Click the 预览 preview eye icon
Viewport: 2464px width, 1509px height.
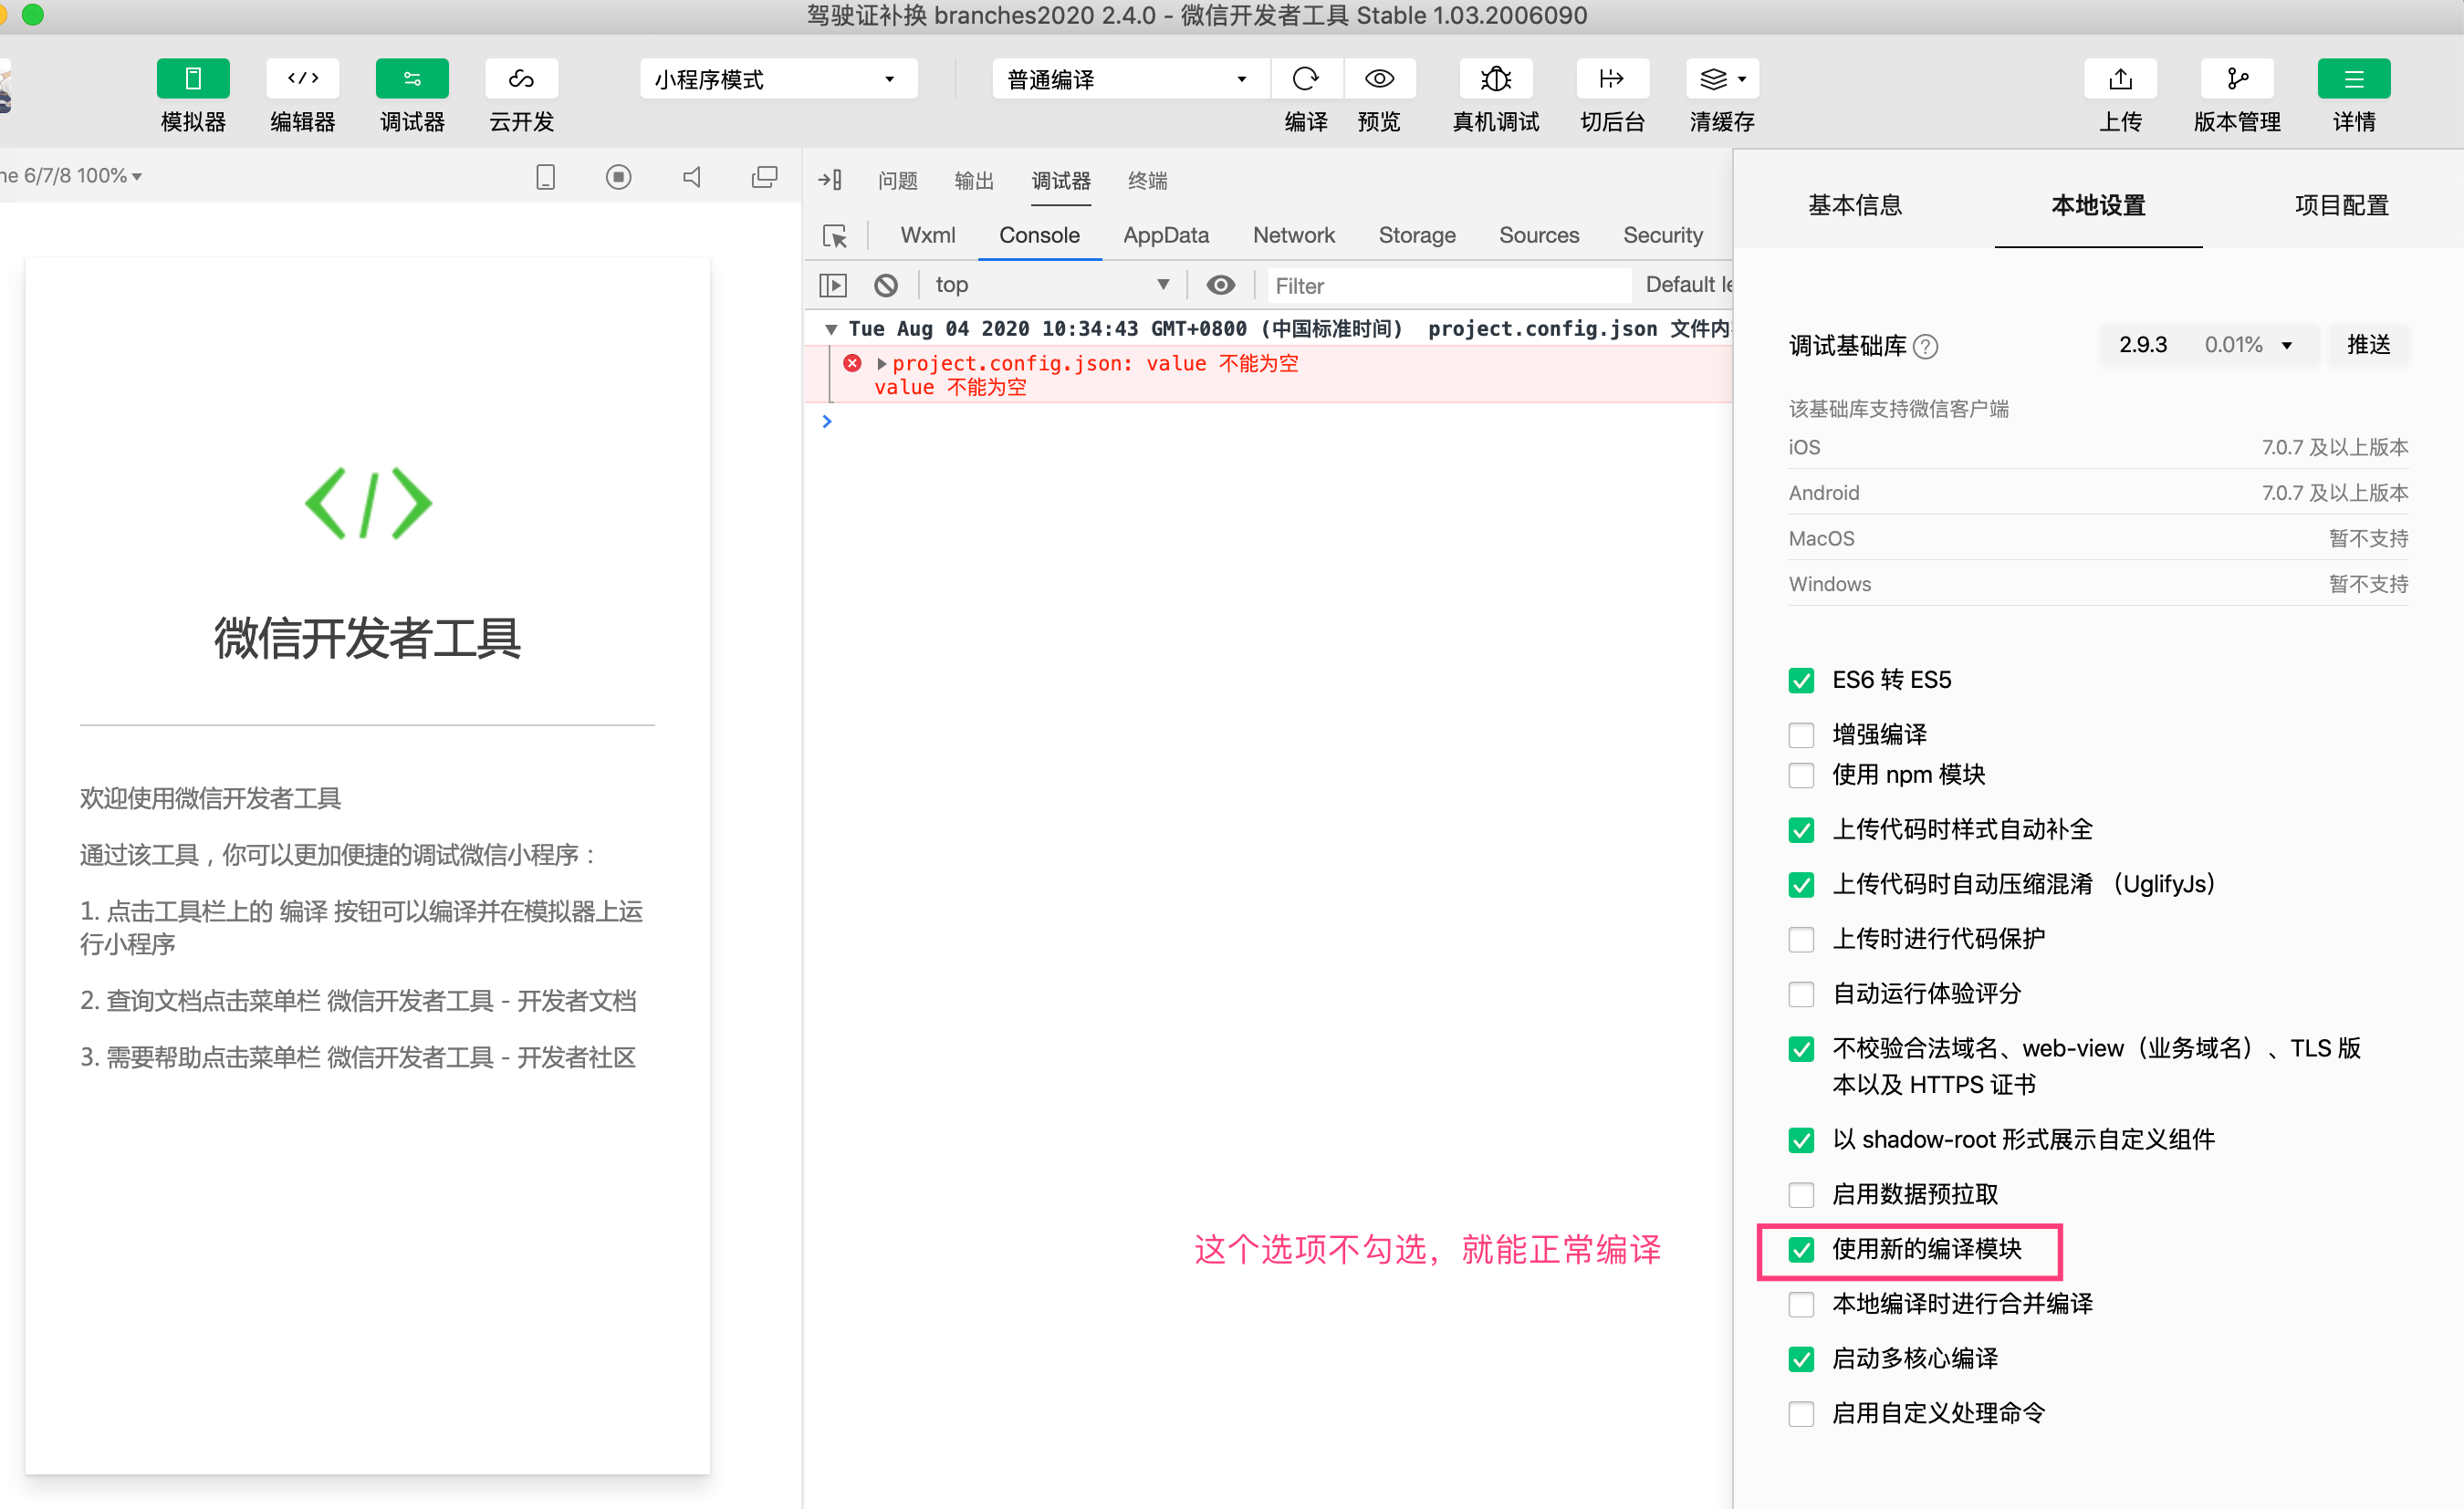(x=1379, y=79)
